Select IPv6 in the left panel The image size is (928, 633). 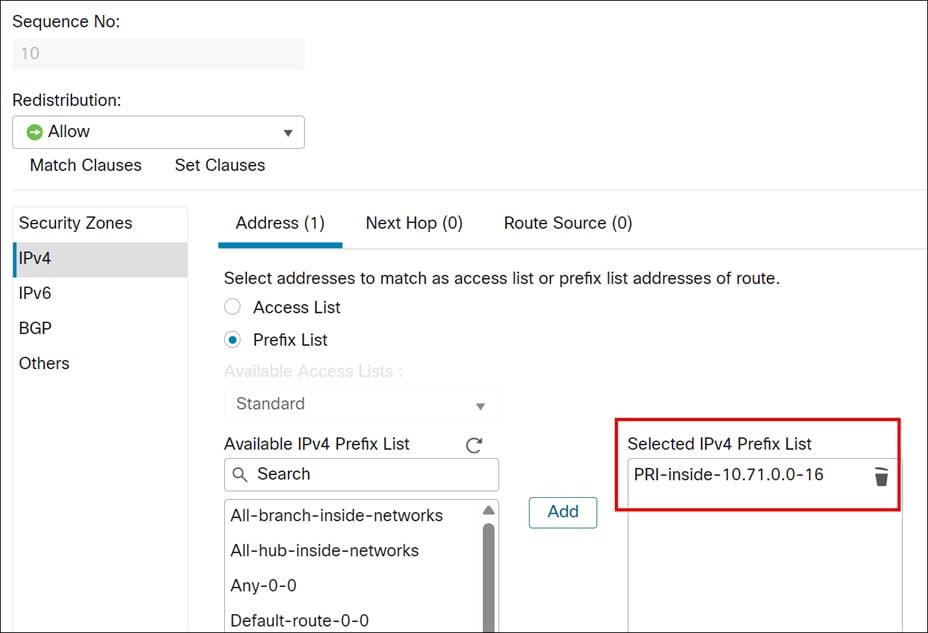pos(35,293)
